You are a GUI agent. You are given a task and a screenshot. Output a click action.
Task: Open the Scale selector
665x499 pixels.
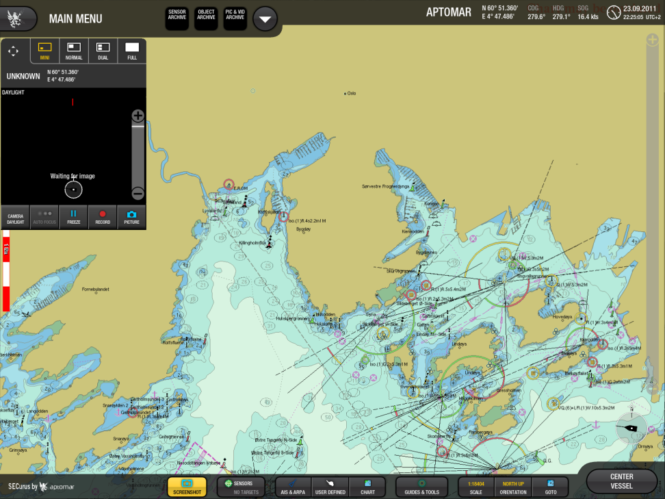coord(476,487)
